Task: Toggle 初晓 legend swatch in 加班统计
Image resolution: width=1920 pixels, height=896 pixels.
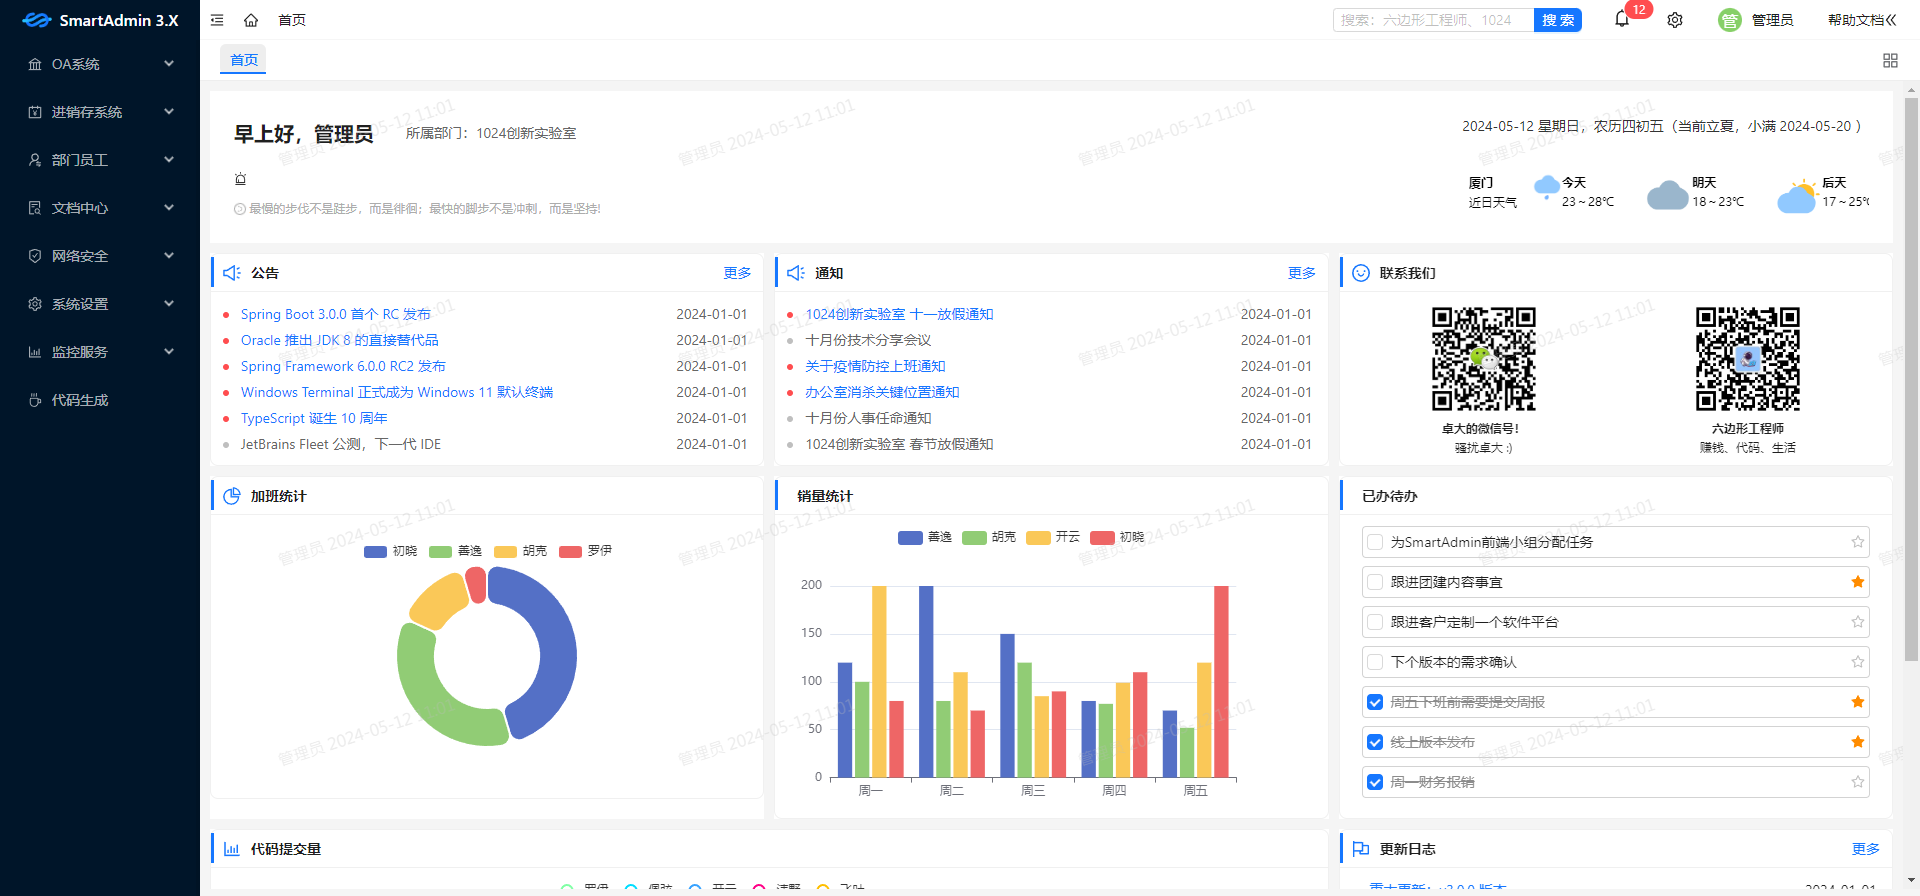Action: click(375, 551)
